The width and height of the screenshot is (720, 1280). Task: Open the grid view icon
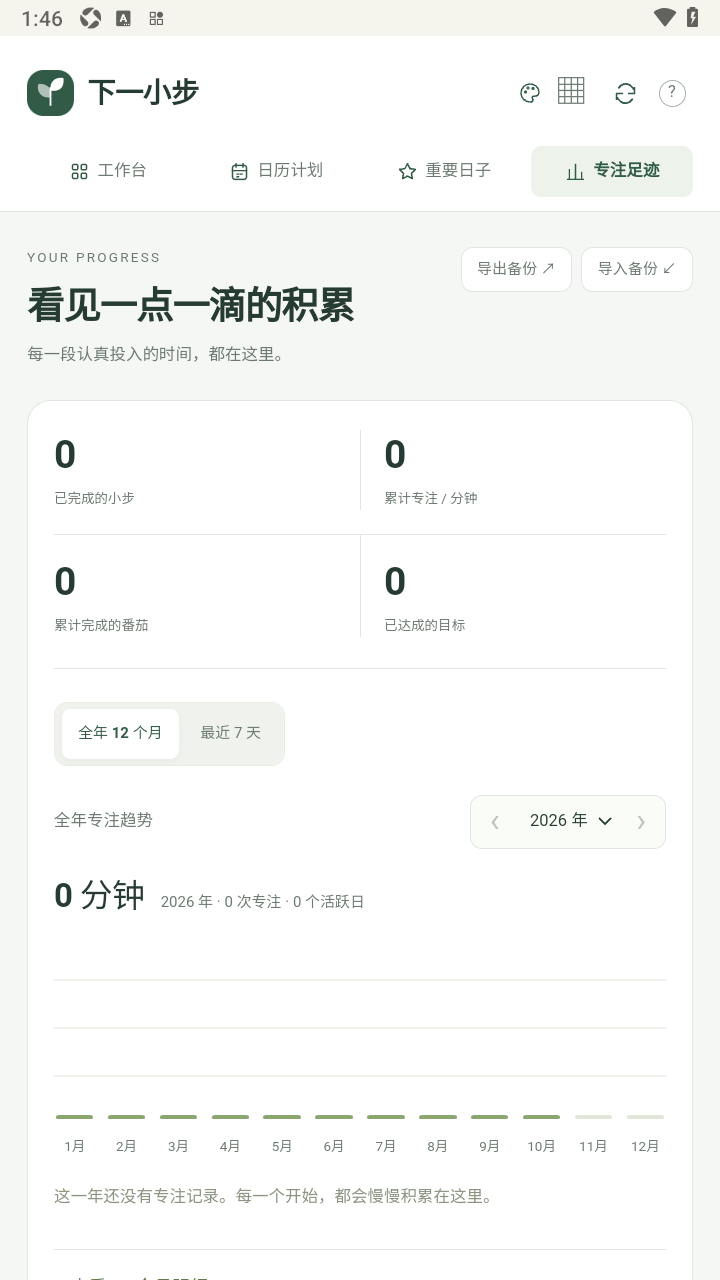coord(571,90)
